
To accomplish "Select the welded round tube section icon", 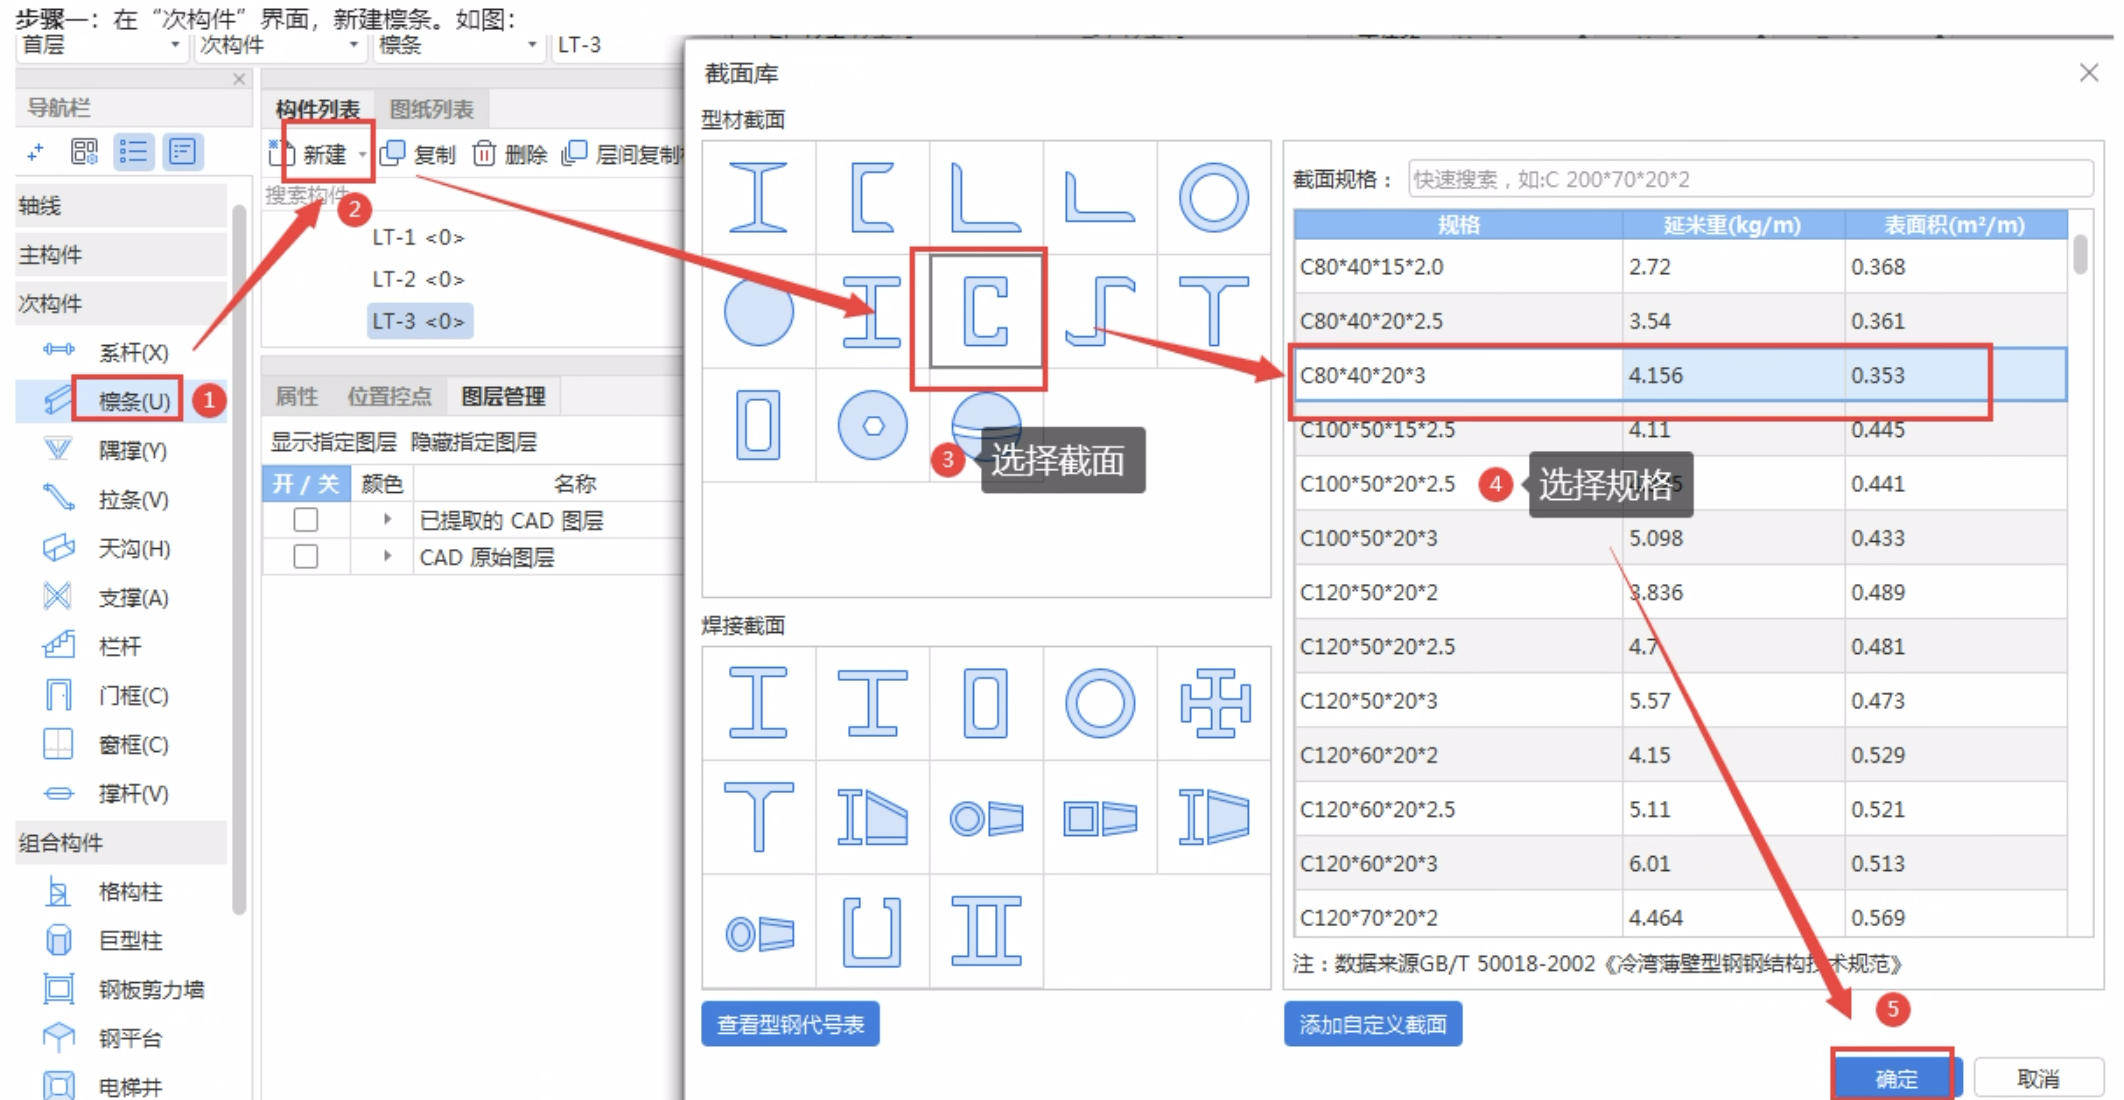I will click(1099, 702).
